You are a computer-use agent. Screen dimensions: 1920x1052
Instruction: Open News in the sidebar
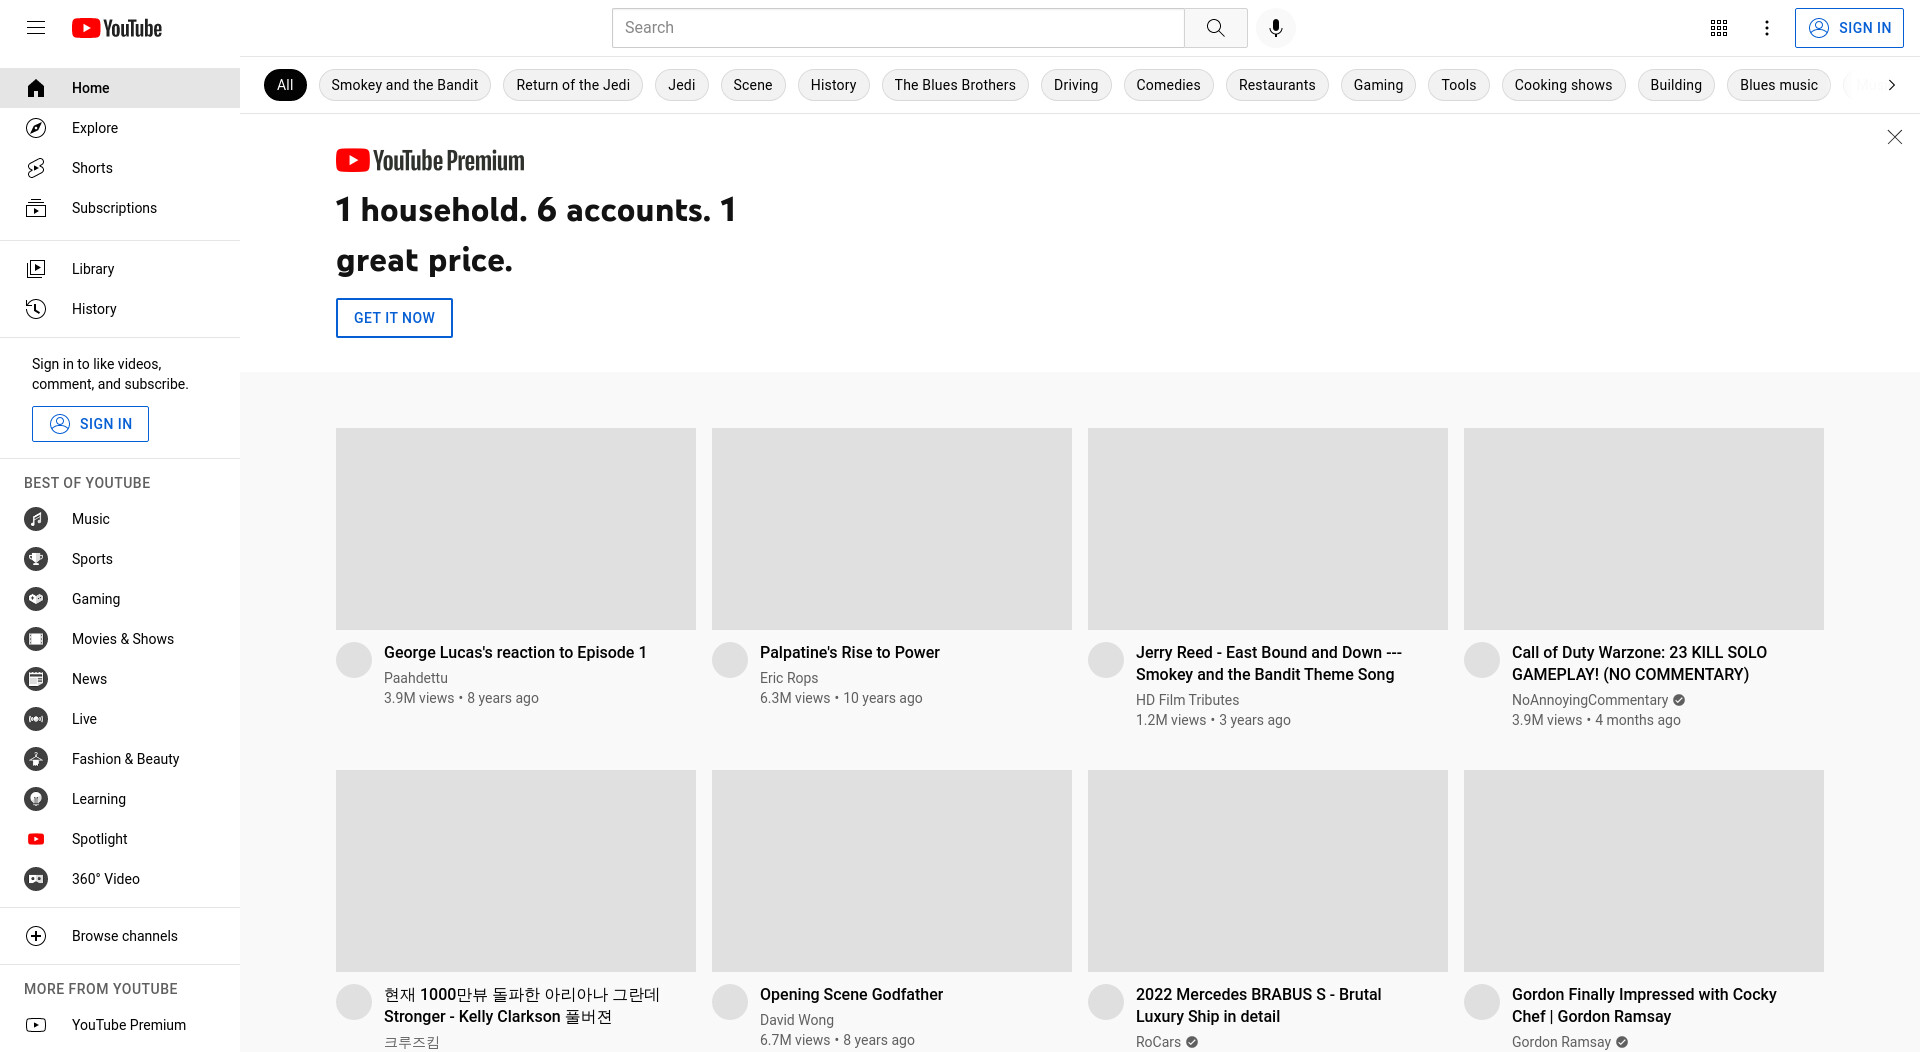[120, 679]
